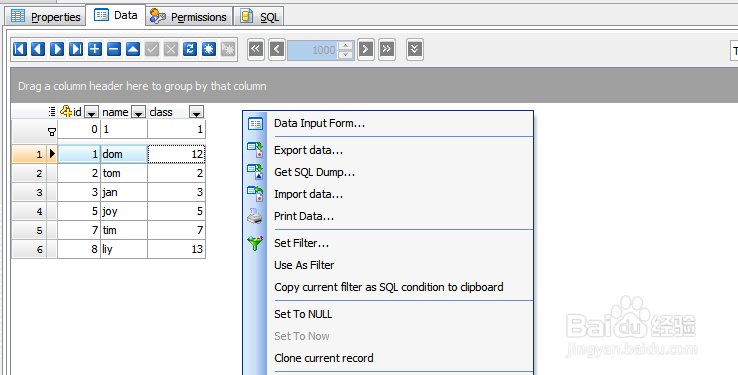Select the name cell containing dom
738x375 pixels.
(124, 154)
